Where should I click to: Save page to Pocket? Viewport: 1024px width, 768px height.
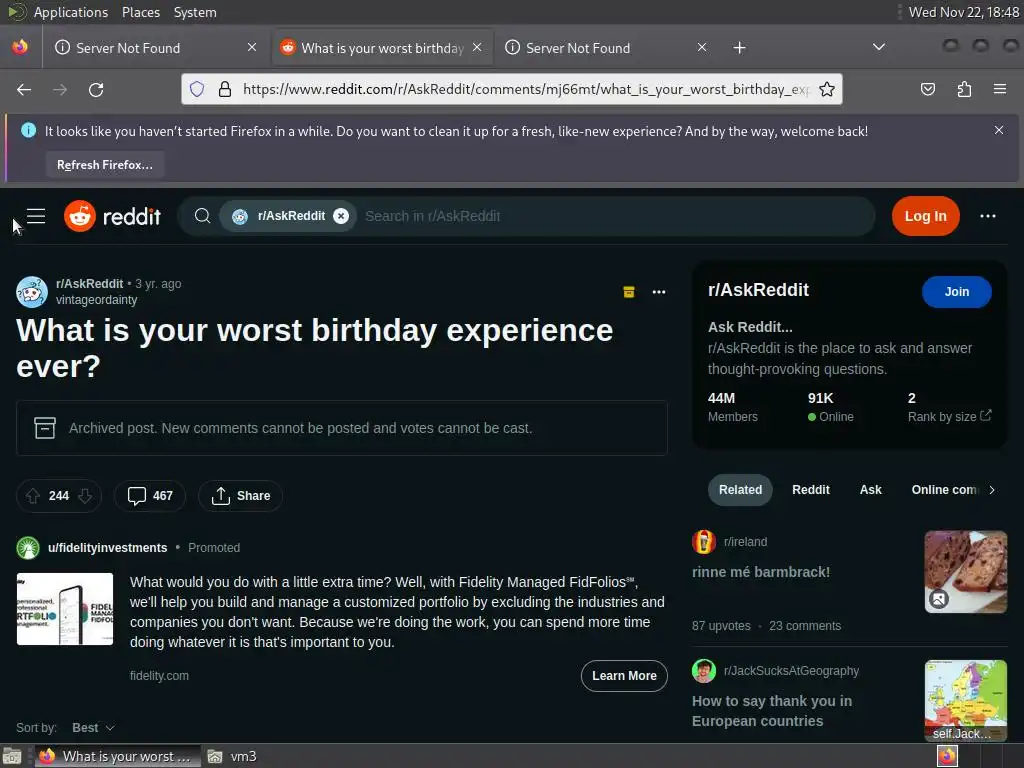tap(928, 89)
